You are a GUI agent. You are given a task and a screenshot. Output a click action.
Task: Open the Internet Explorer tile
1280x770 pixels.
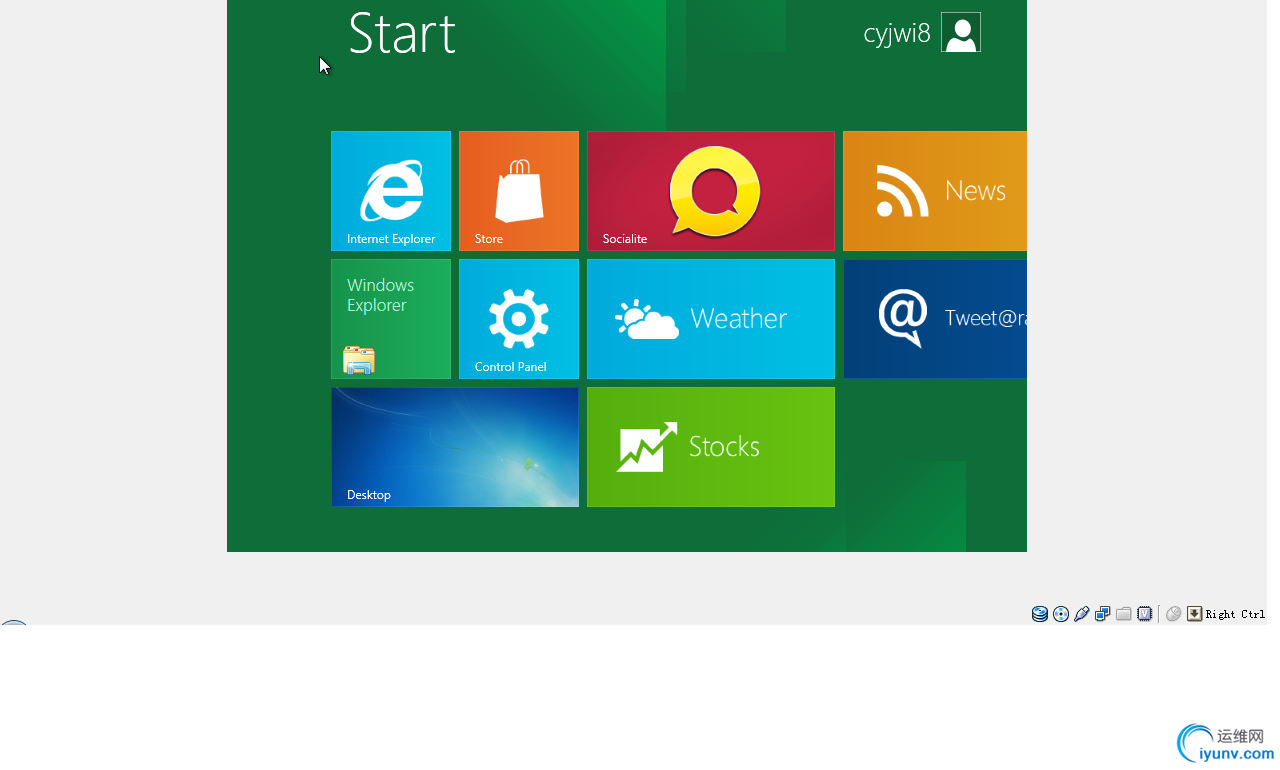point(391,191)
